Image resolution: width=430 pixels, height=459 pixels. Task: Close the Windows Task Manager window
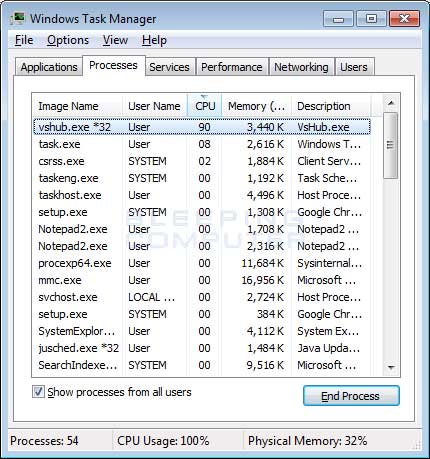coord(404,18)
